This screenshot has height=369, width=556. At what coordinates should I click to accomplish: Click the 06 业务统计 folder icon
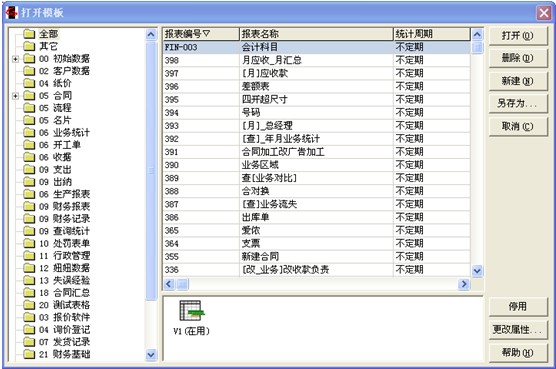[x=29, y=133]
